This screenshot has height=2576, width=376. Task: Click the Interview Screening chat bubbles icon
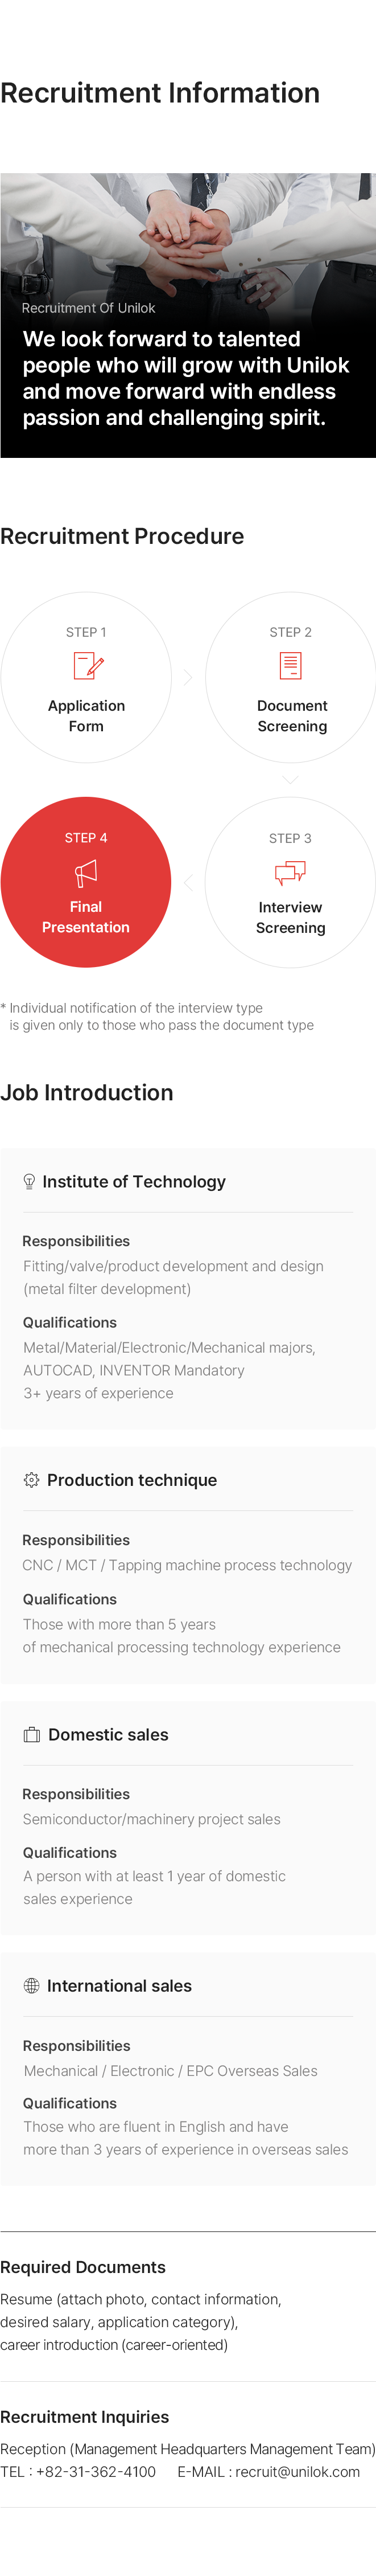(x=290, y=872)
